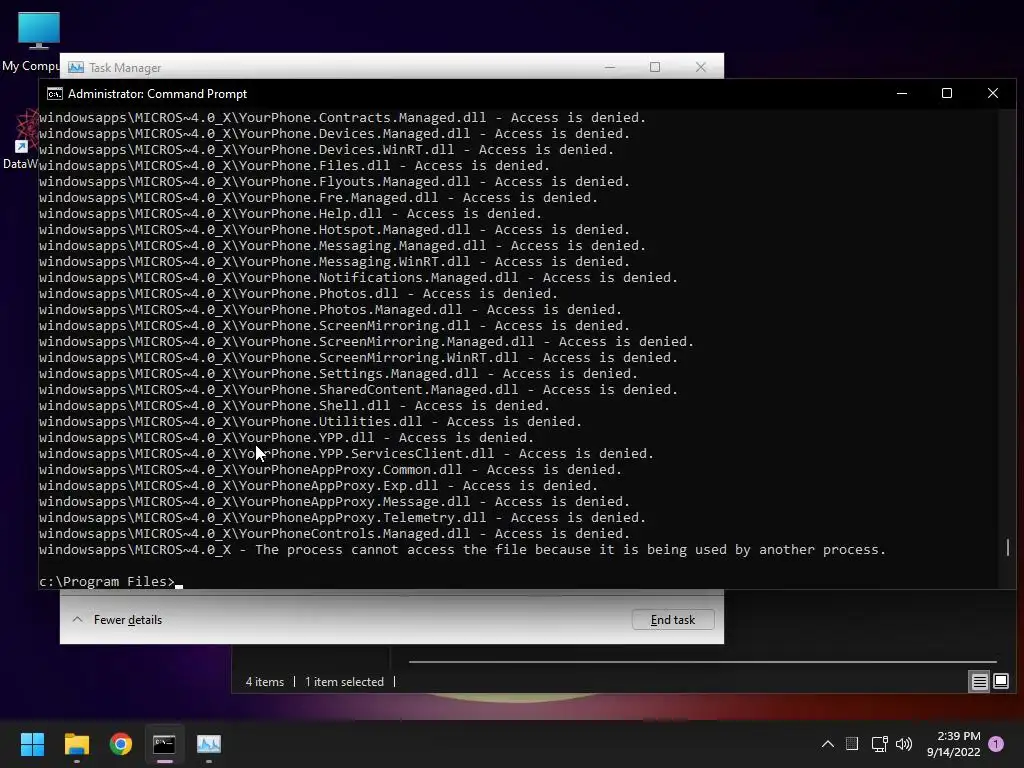Click the 'YourPhone.ScreenMirroring.WinRT.dll' line
1024x768 pixels.
click(359, 358)
